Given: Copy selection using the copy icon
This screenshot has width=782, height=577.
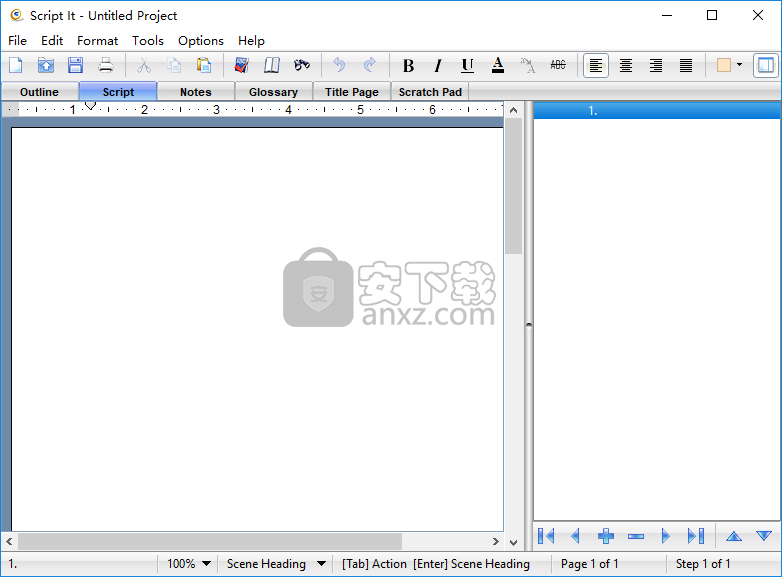Looking at the screenshot, I should pos(174,65).
